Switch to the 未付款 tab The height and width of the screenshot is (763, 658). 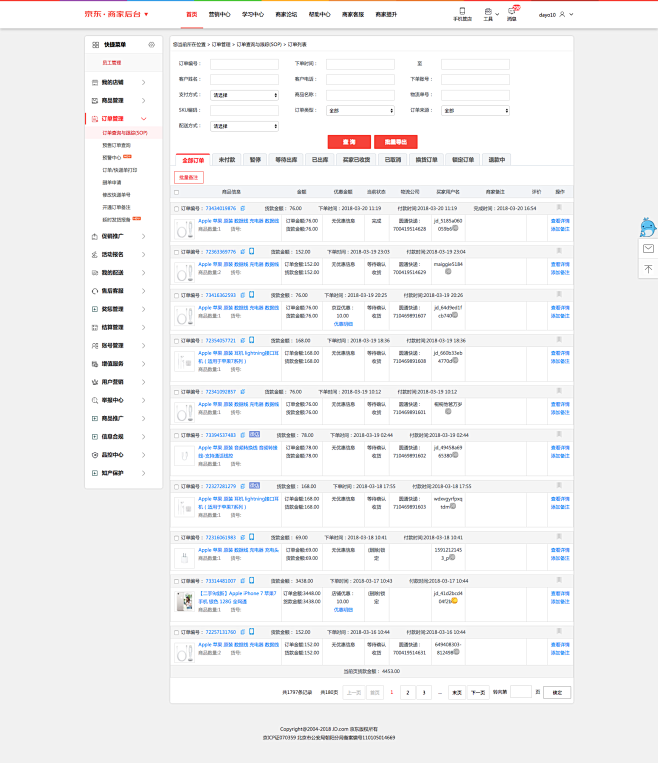pyautogui.click(x=227, y=160)
